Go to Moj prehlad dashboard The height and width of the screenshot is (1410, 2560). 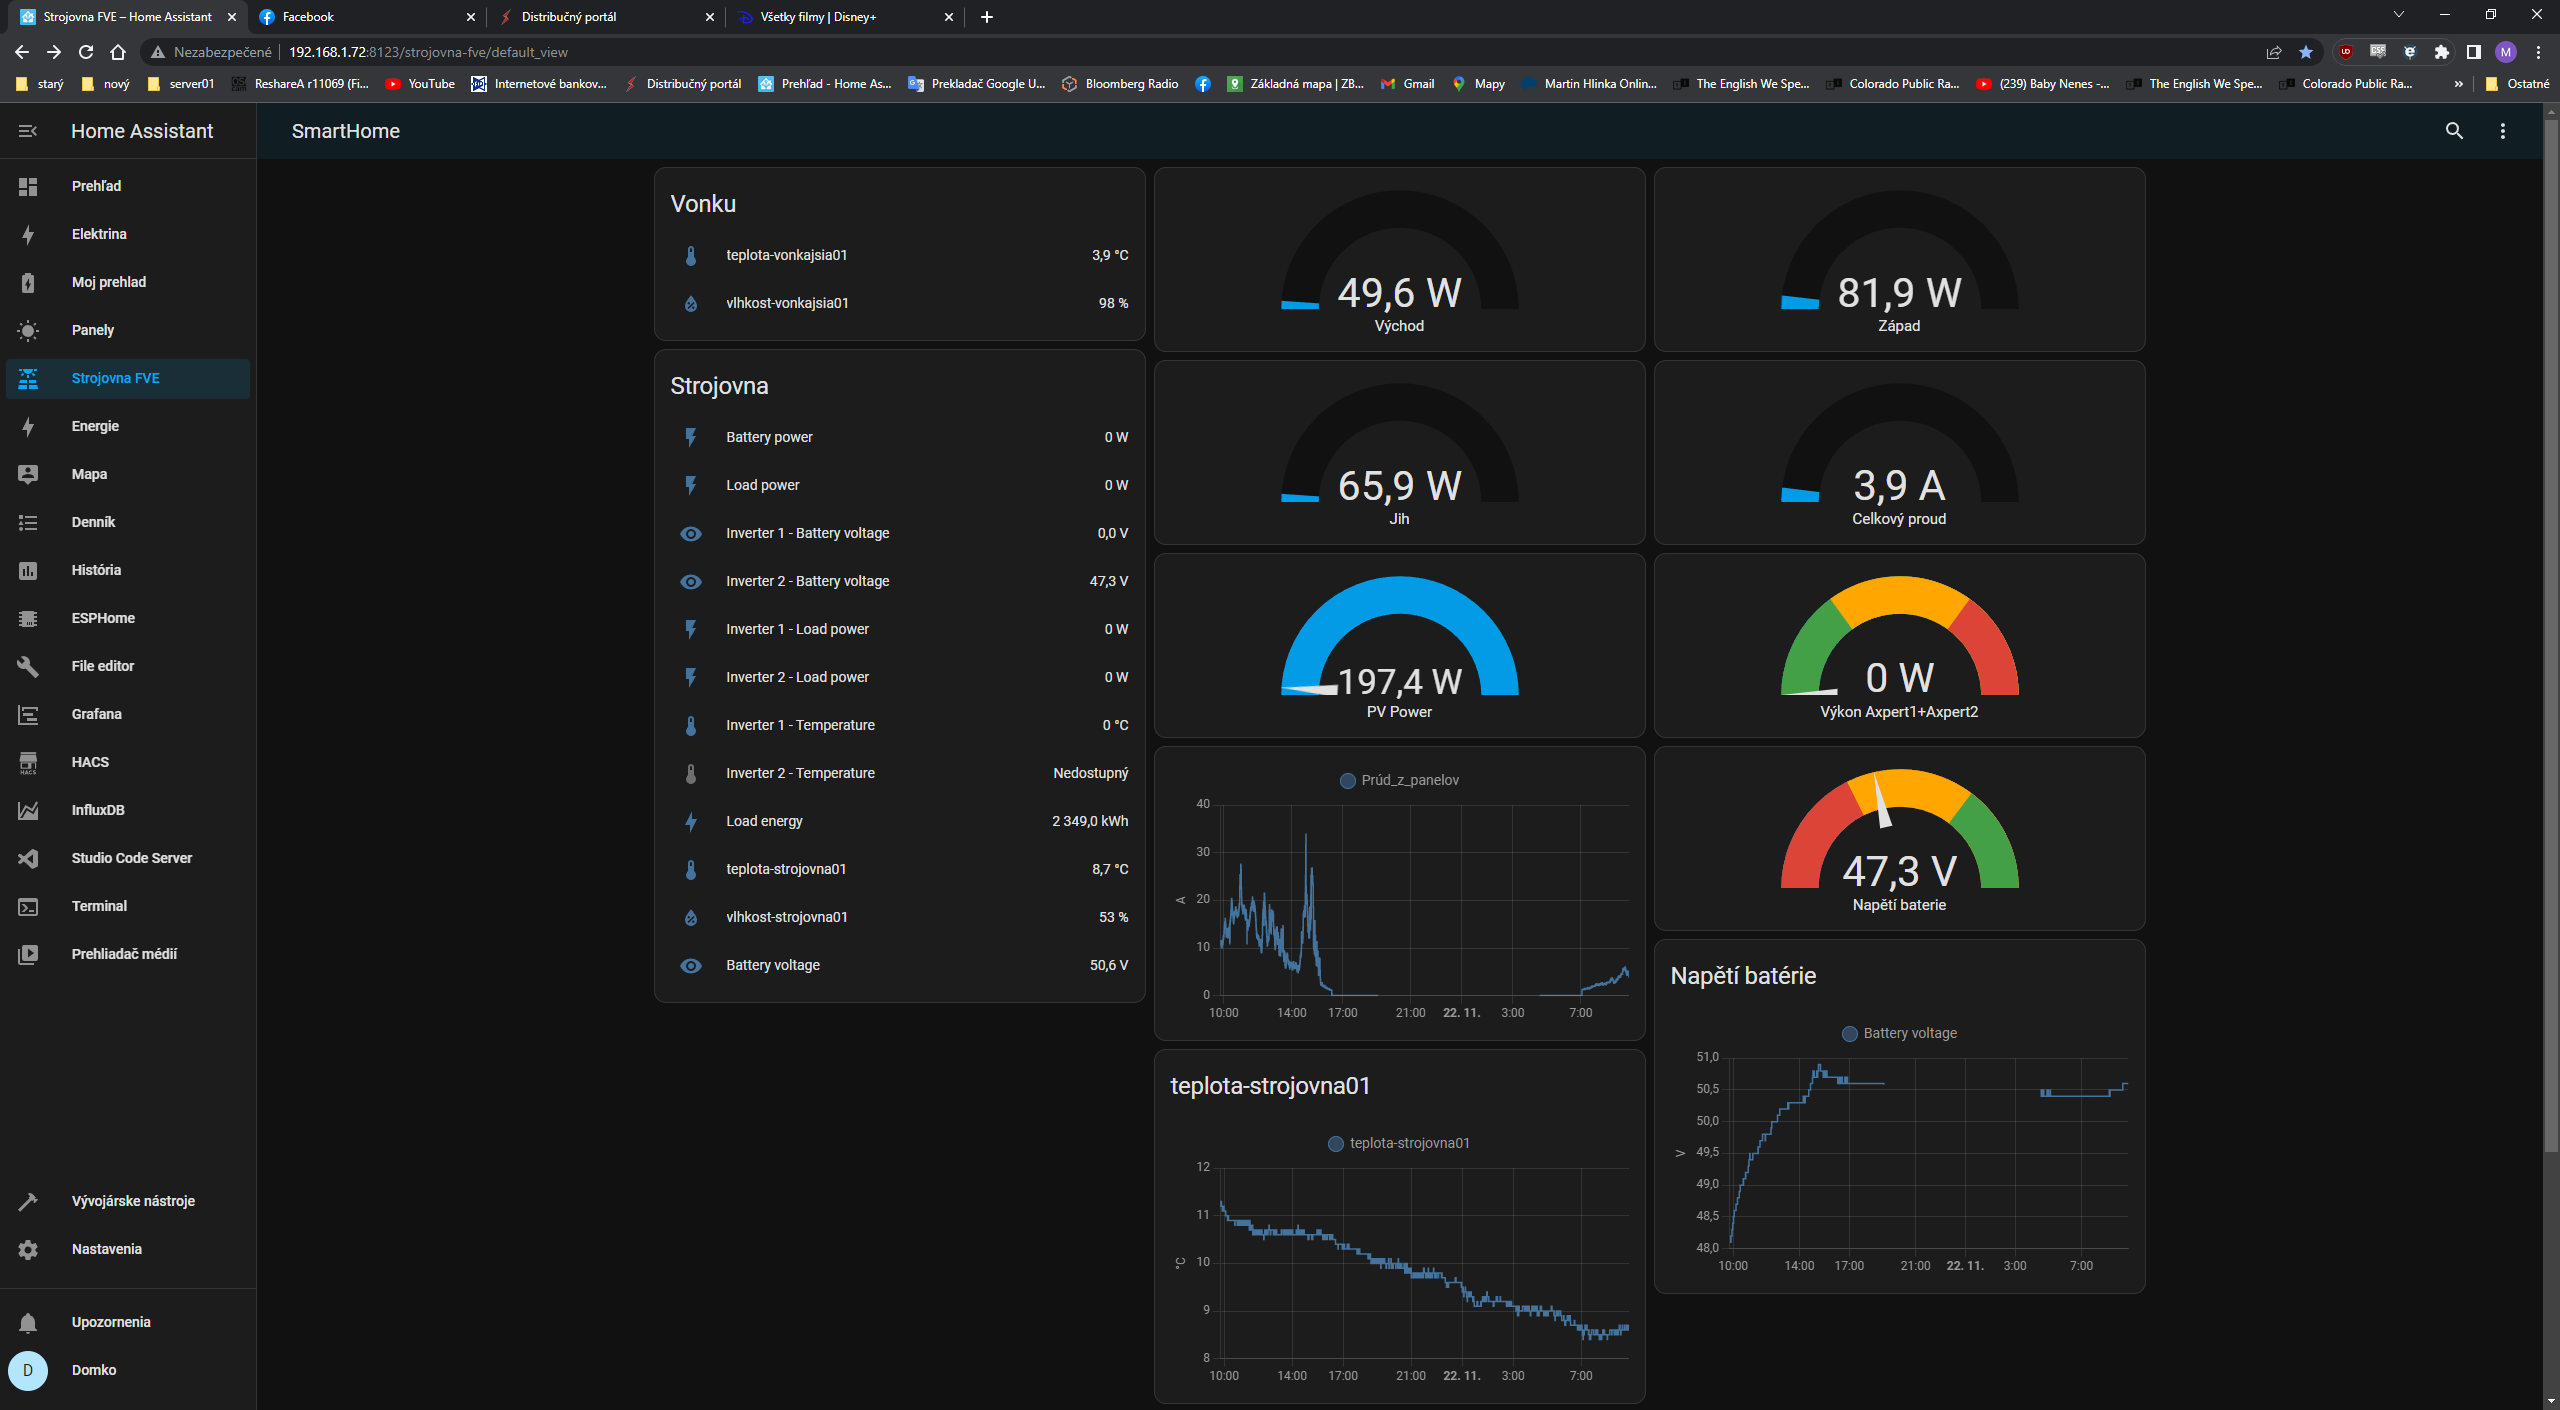(128, 282)
